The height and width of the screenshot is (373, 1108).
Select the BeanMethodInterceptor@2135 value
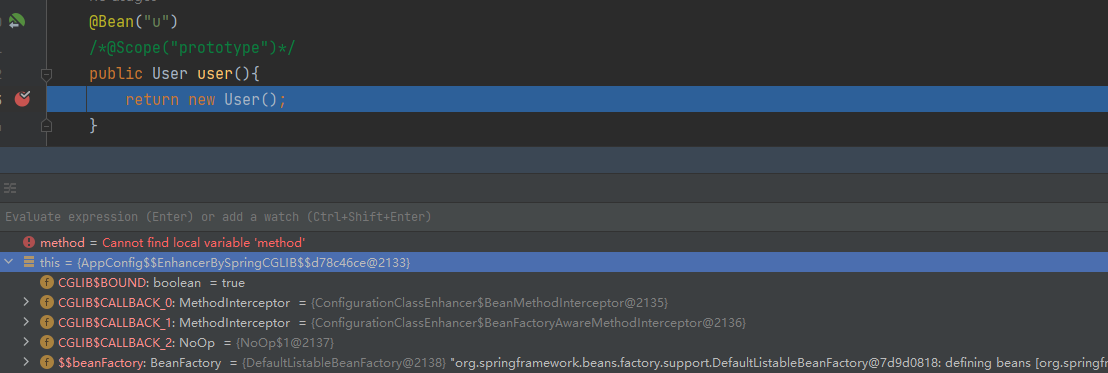(x=490, y=302)
